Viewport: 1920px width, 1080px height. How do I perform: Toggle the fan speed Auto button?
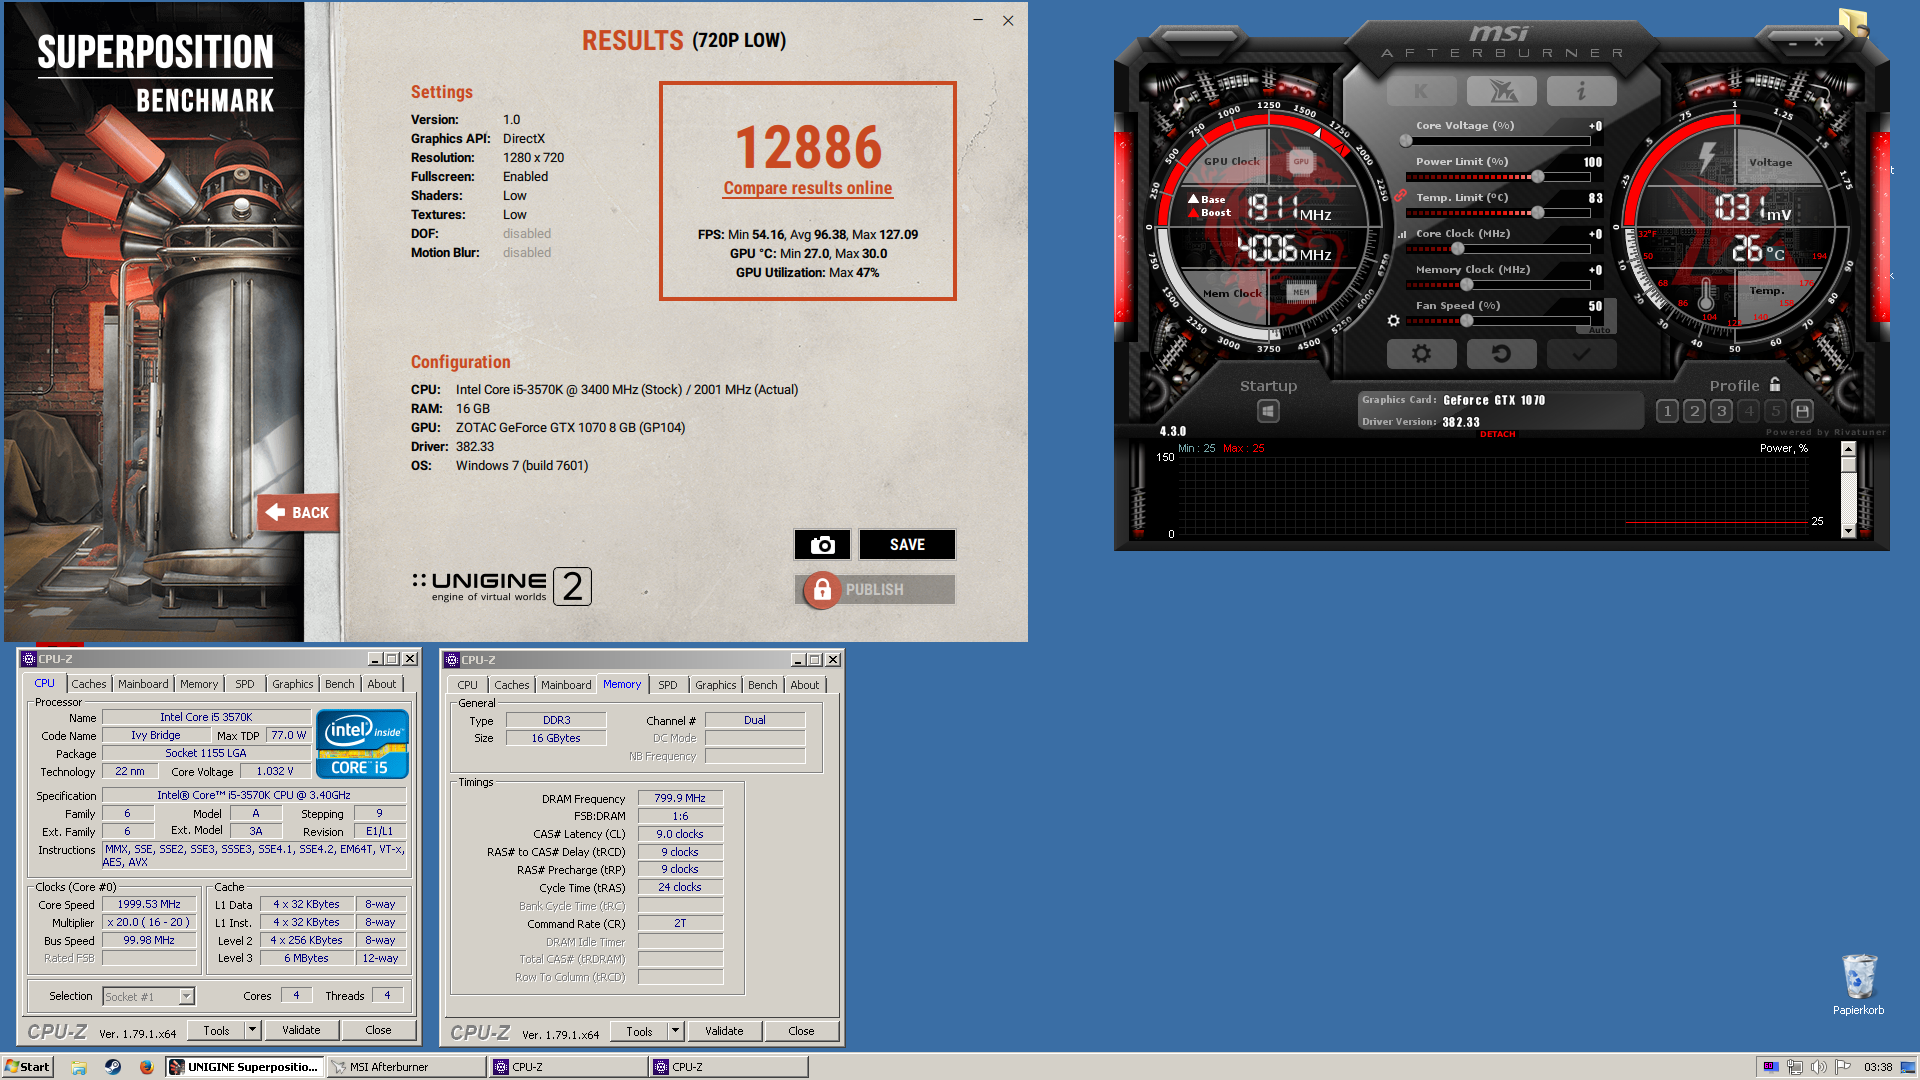tap(1599, 330)
